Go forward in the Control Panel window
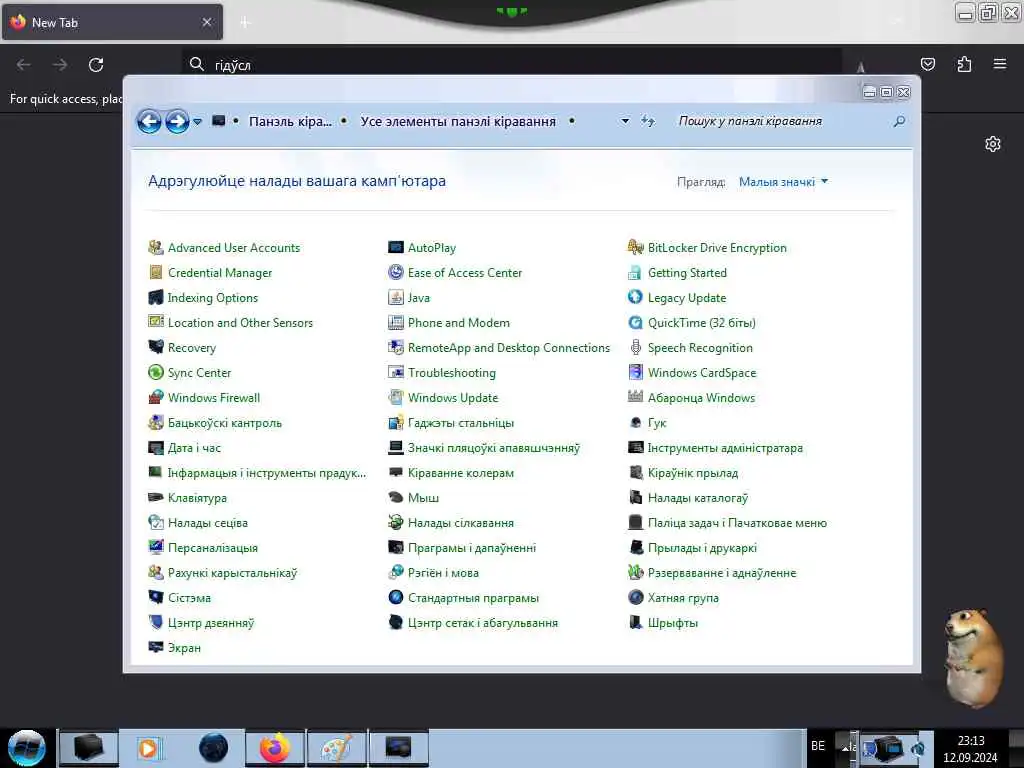 177,121
